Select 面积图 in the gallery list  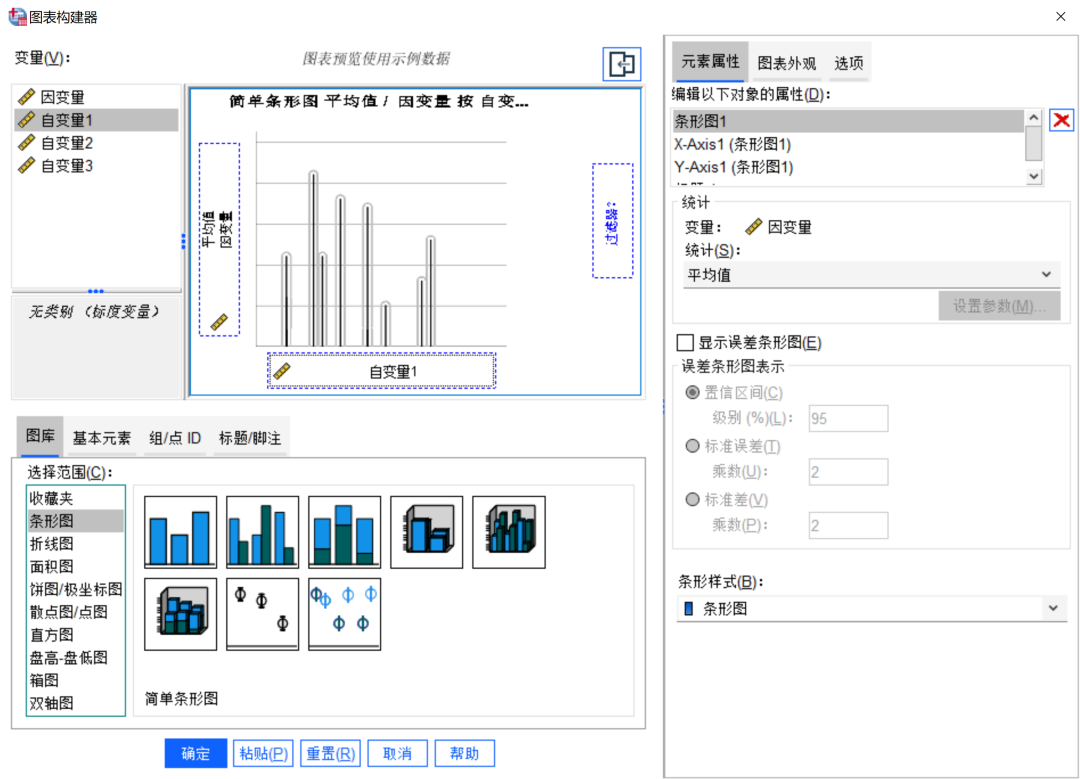click(x=76, y=566)
